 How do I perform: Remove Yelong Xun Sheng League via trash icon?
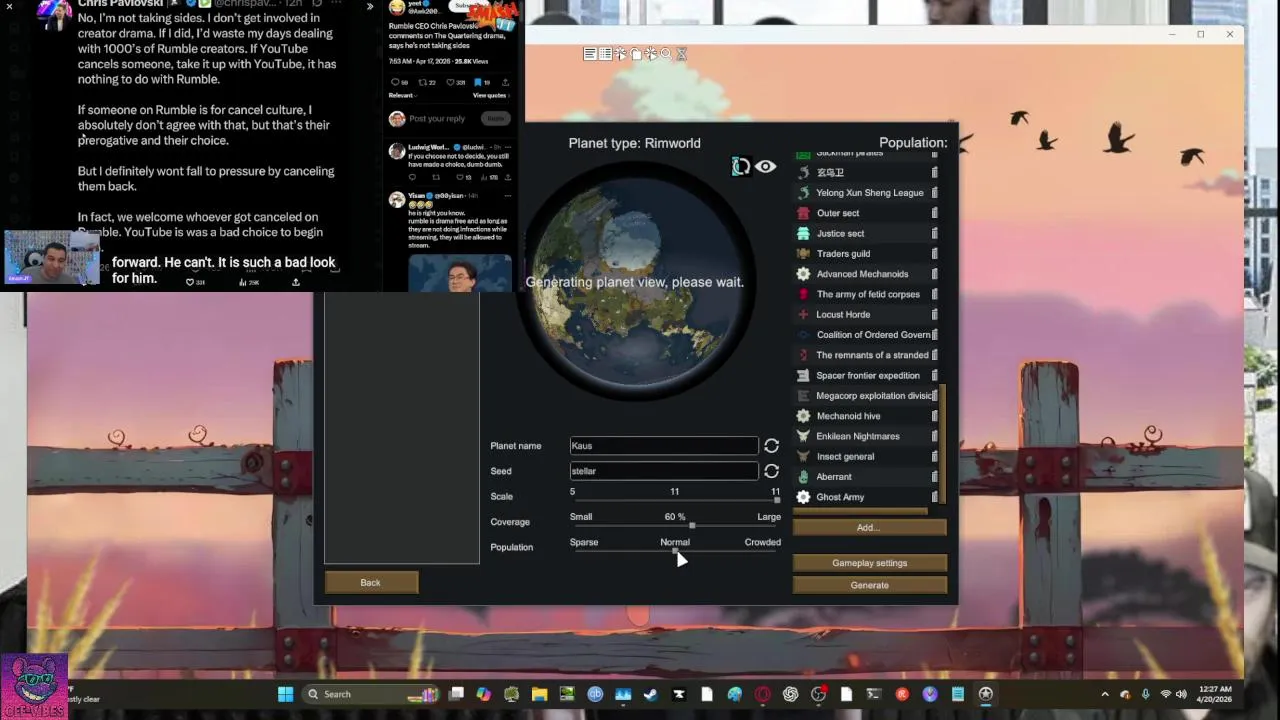tap(935, 193)
